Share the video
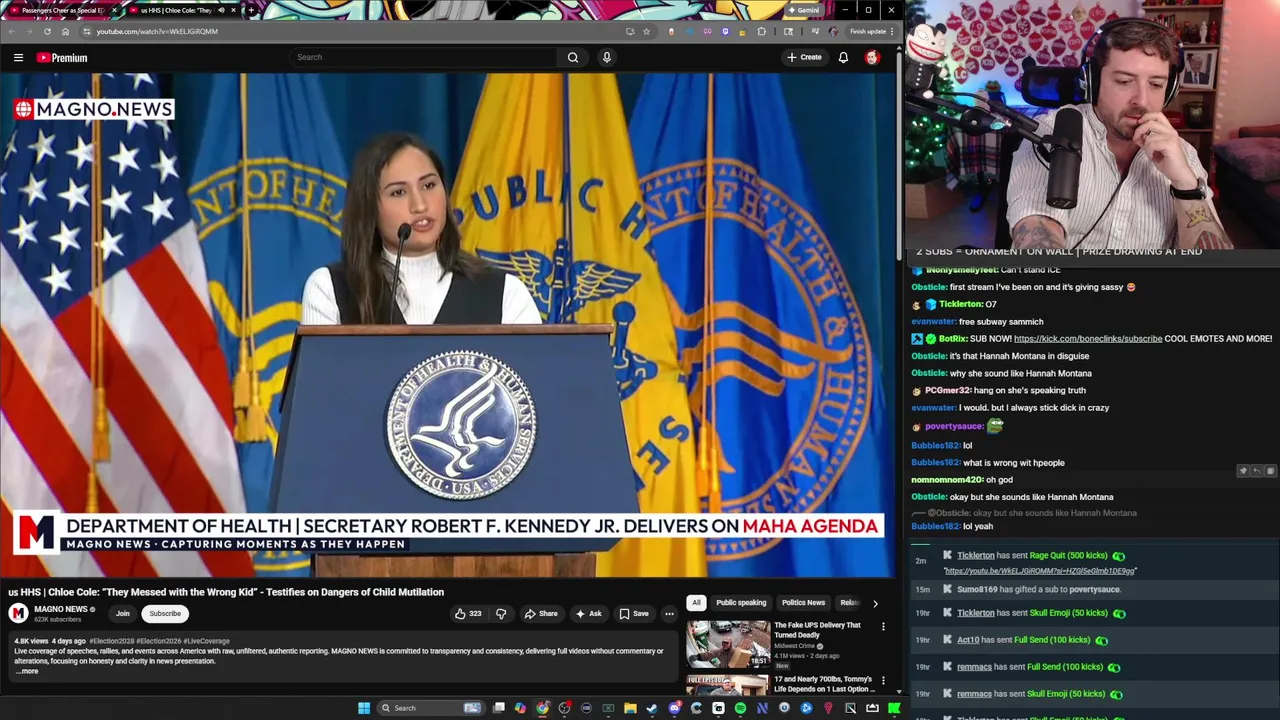Screen dimensions: 1280x720 tap(541, 613)
